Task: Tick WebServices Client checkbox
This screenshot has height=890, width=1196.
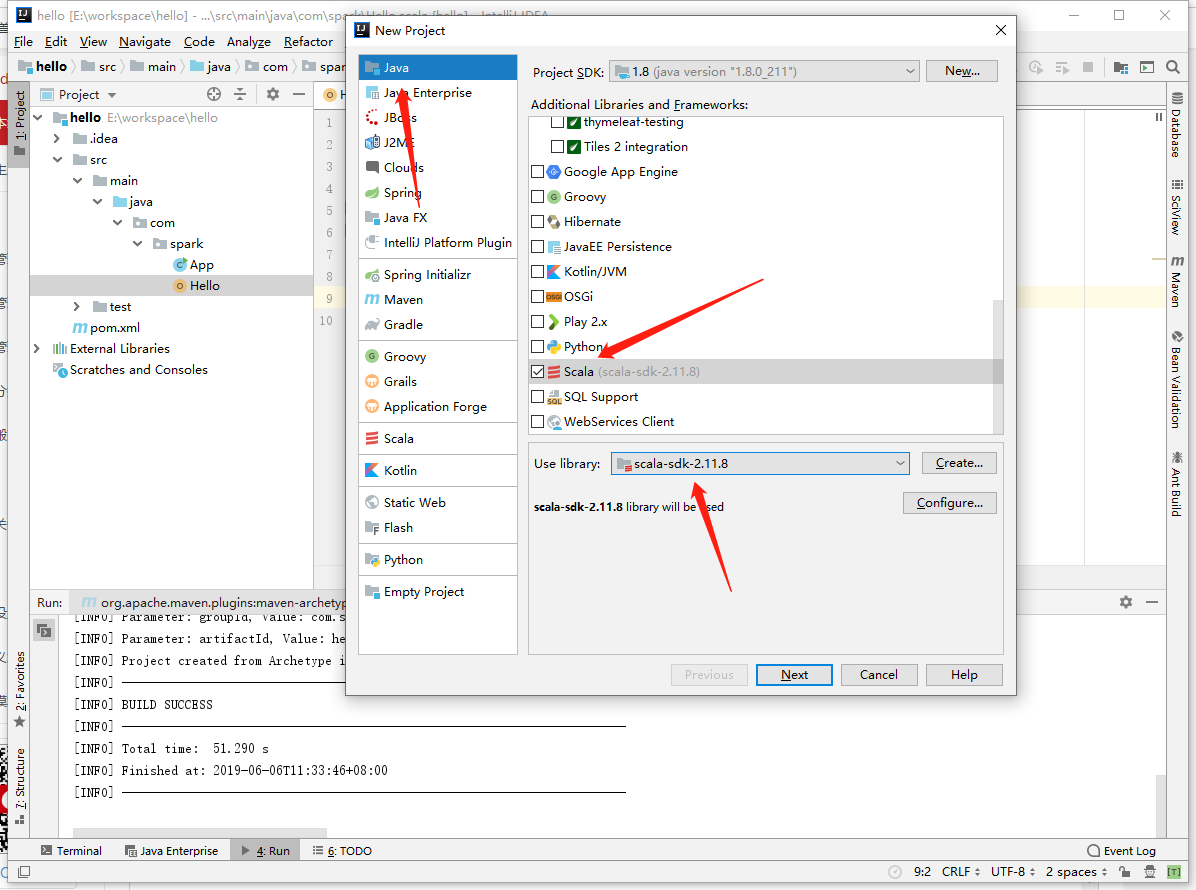Action: [x=538, y=422]
